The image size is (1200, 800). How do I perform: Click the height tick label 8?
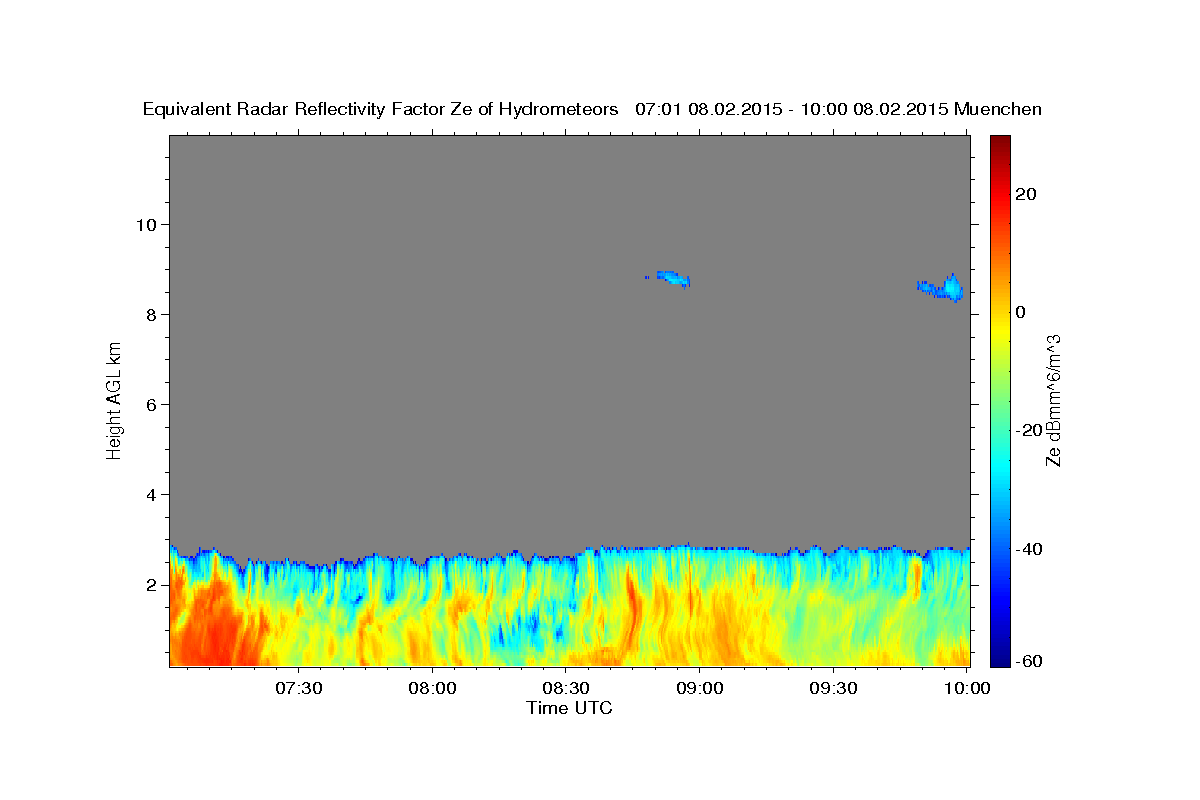(153, 315)
